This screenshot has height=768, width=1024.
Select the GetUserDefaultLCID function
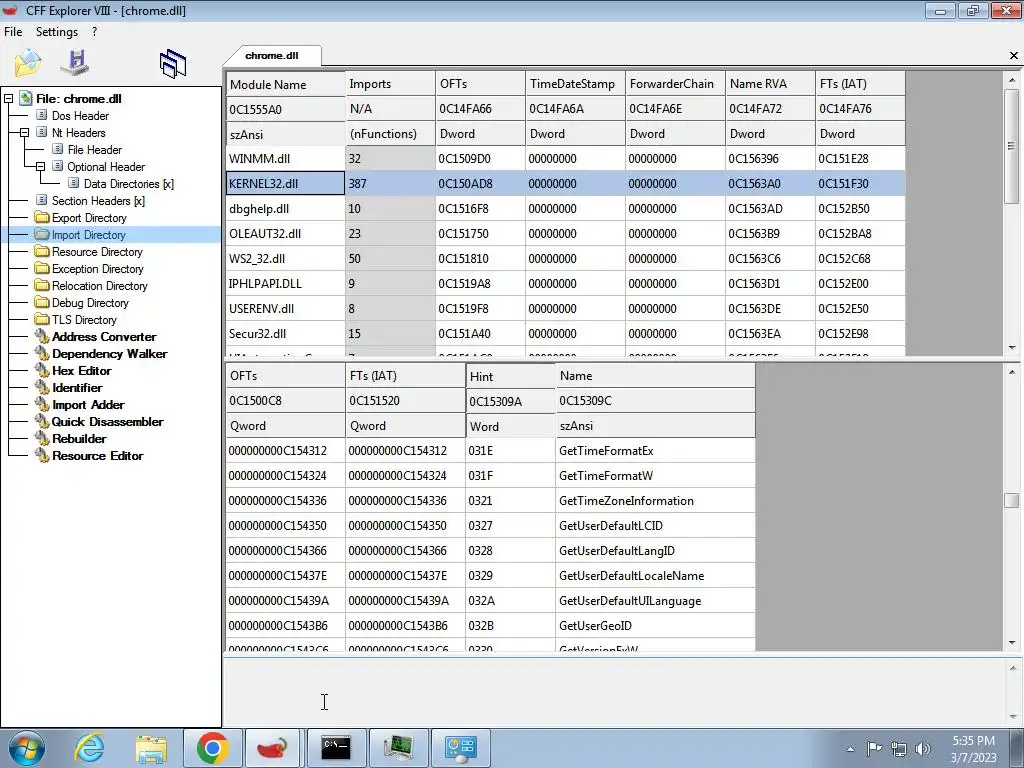tap(490, 526)
